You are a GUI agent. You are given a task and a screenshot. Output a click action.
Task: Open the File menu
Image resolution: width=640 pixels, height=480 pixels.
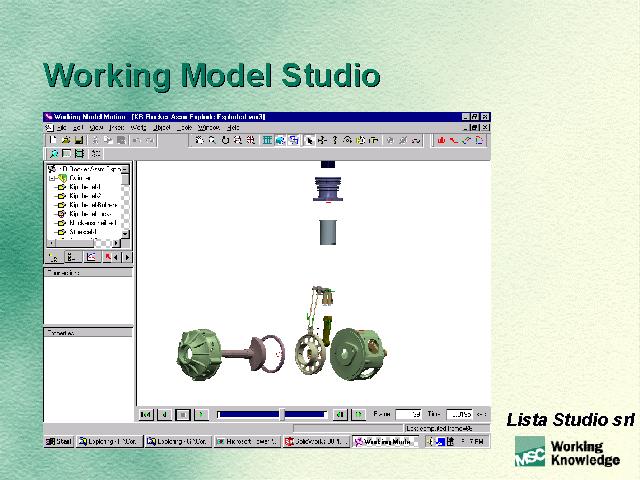coord(62,127)
